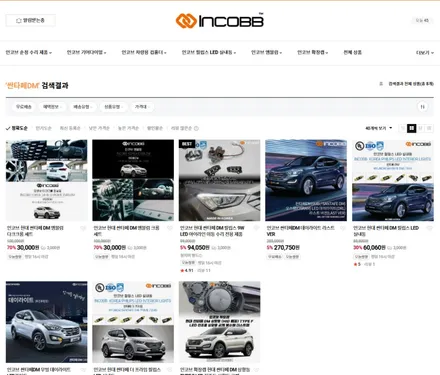Open the sixth 인코브 category menu
This screenshot has height=375, width=440.
[313, 52]
